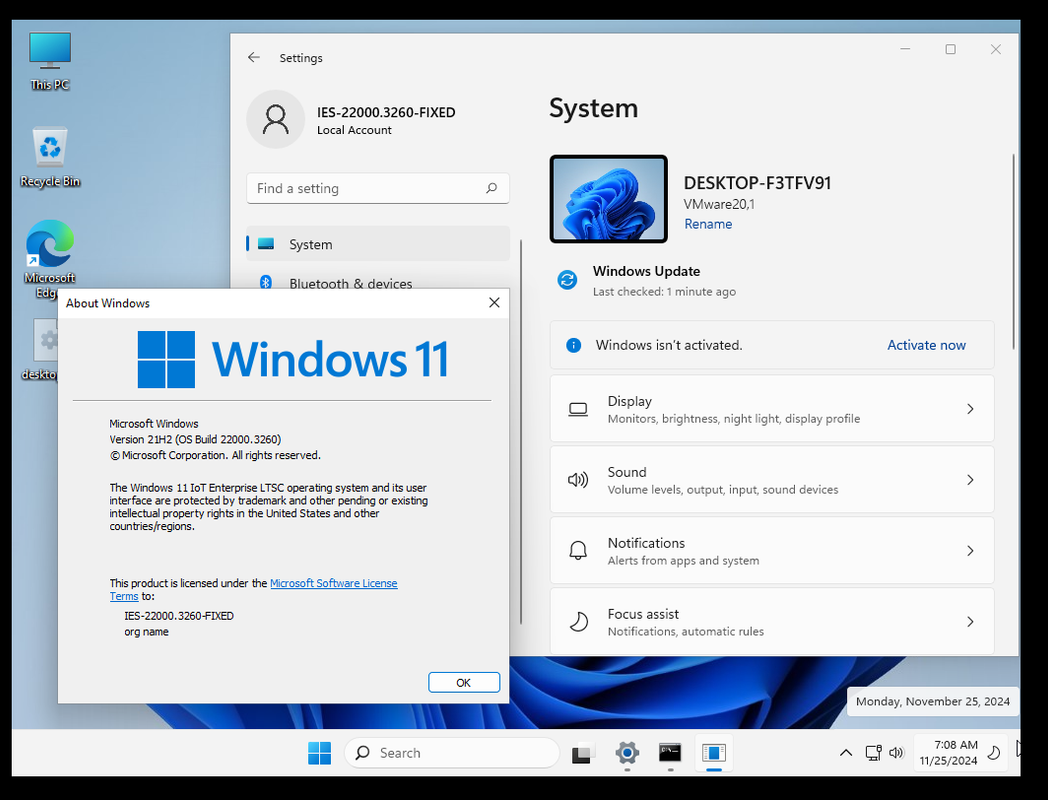The width and height of the screenshot is (1048, 800).
Task: Open the Microsoft Software License link
Action: (x=334, y=583)
